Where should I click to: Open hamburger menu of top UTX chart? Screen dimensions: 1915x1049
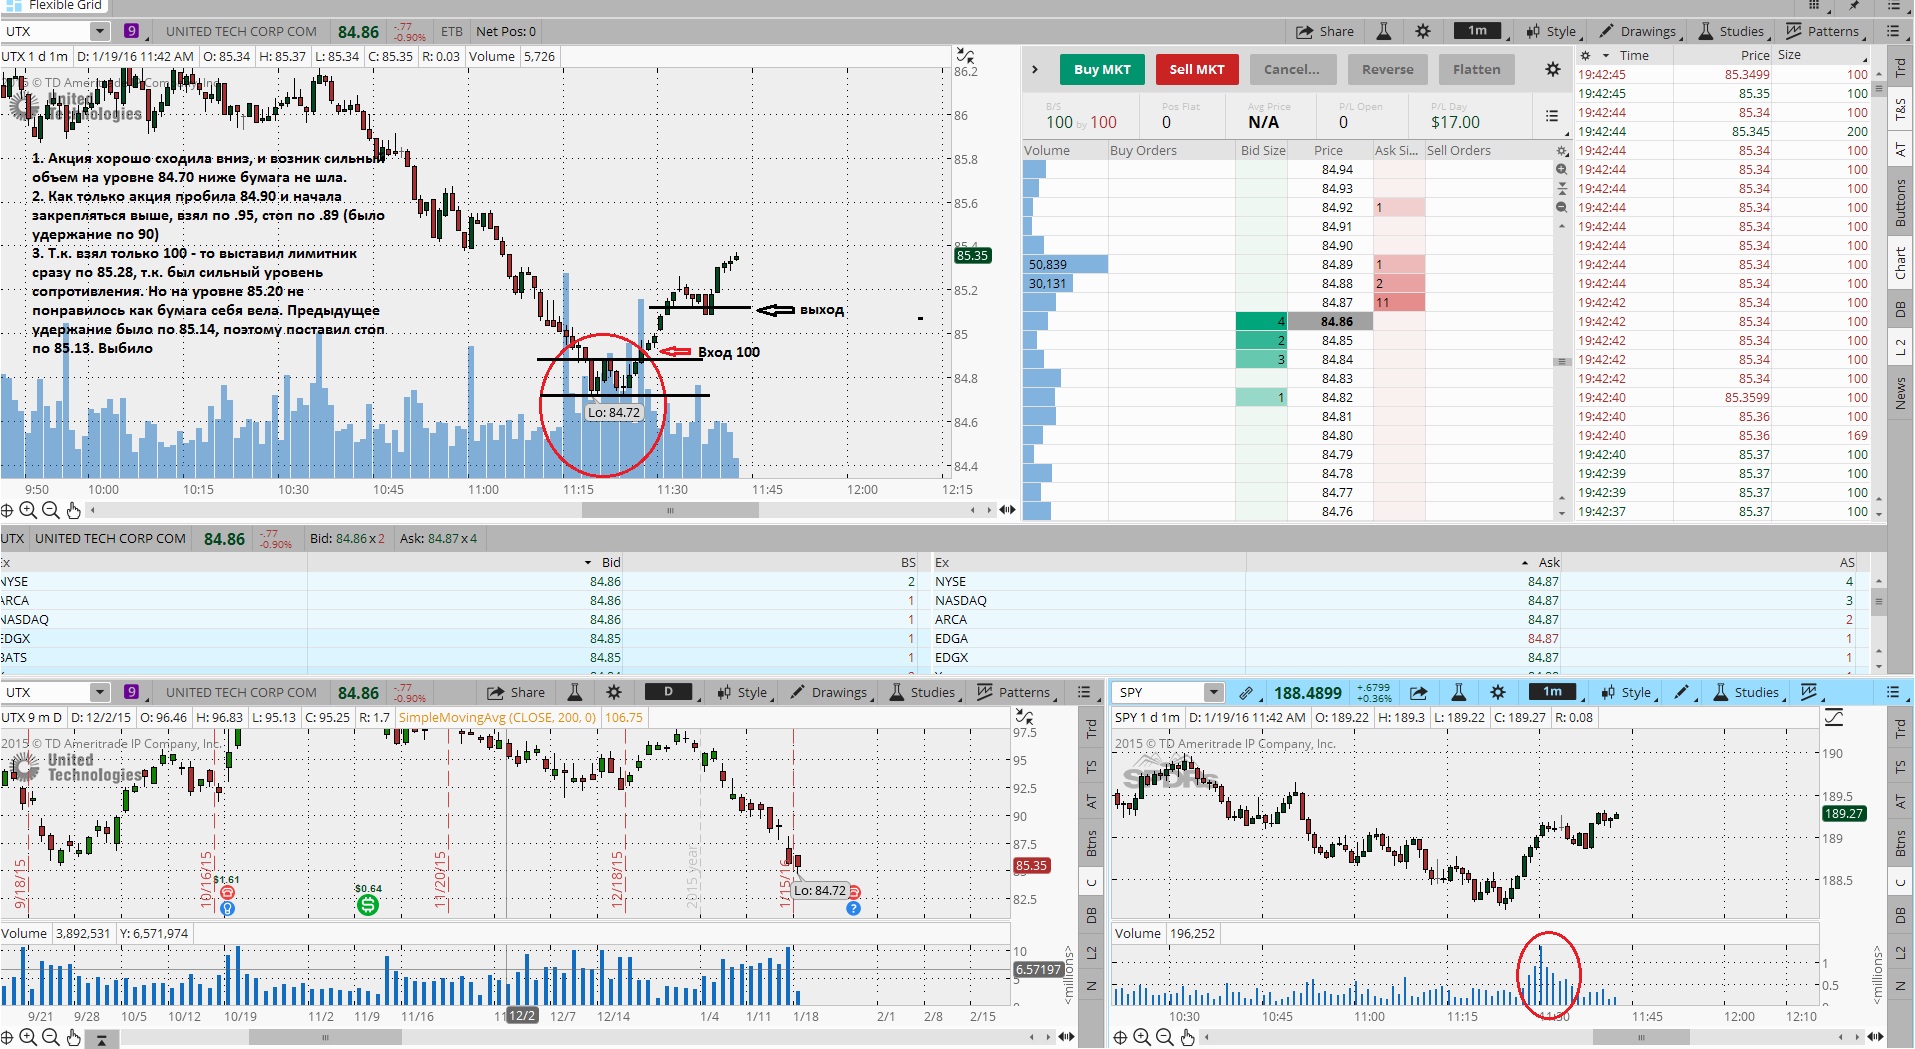pyautogui.click(x=1893, y=32)
